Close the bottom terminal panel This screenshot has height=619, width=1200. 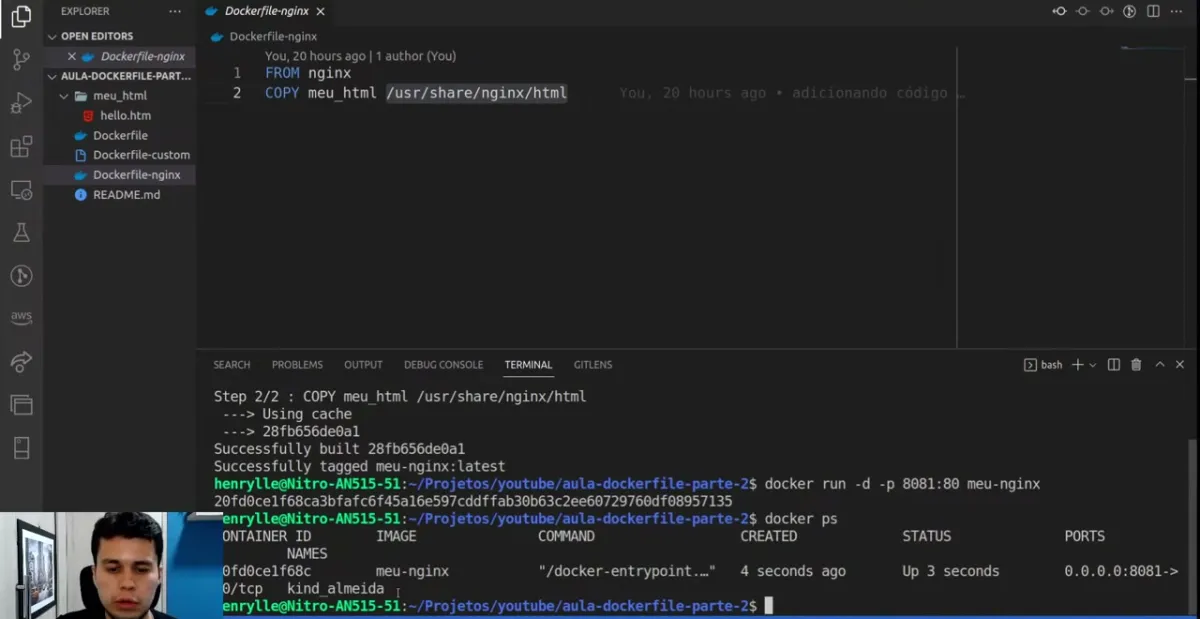[x=1181, y=365]
